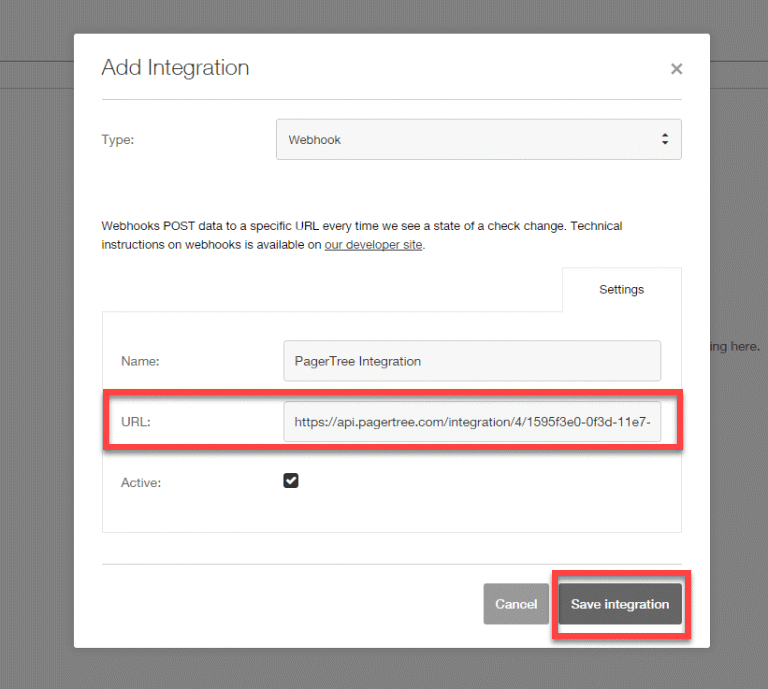Click the URL field containing api.pagertree.com
This screenshot has height=689, width=768.
coord(471,422)
